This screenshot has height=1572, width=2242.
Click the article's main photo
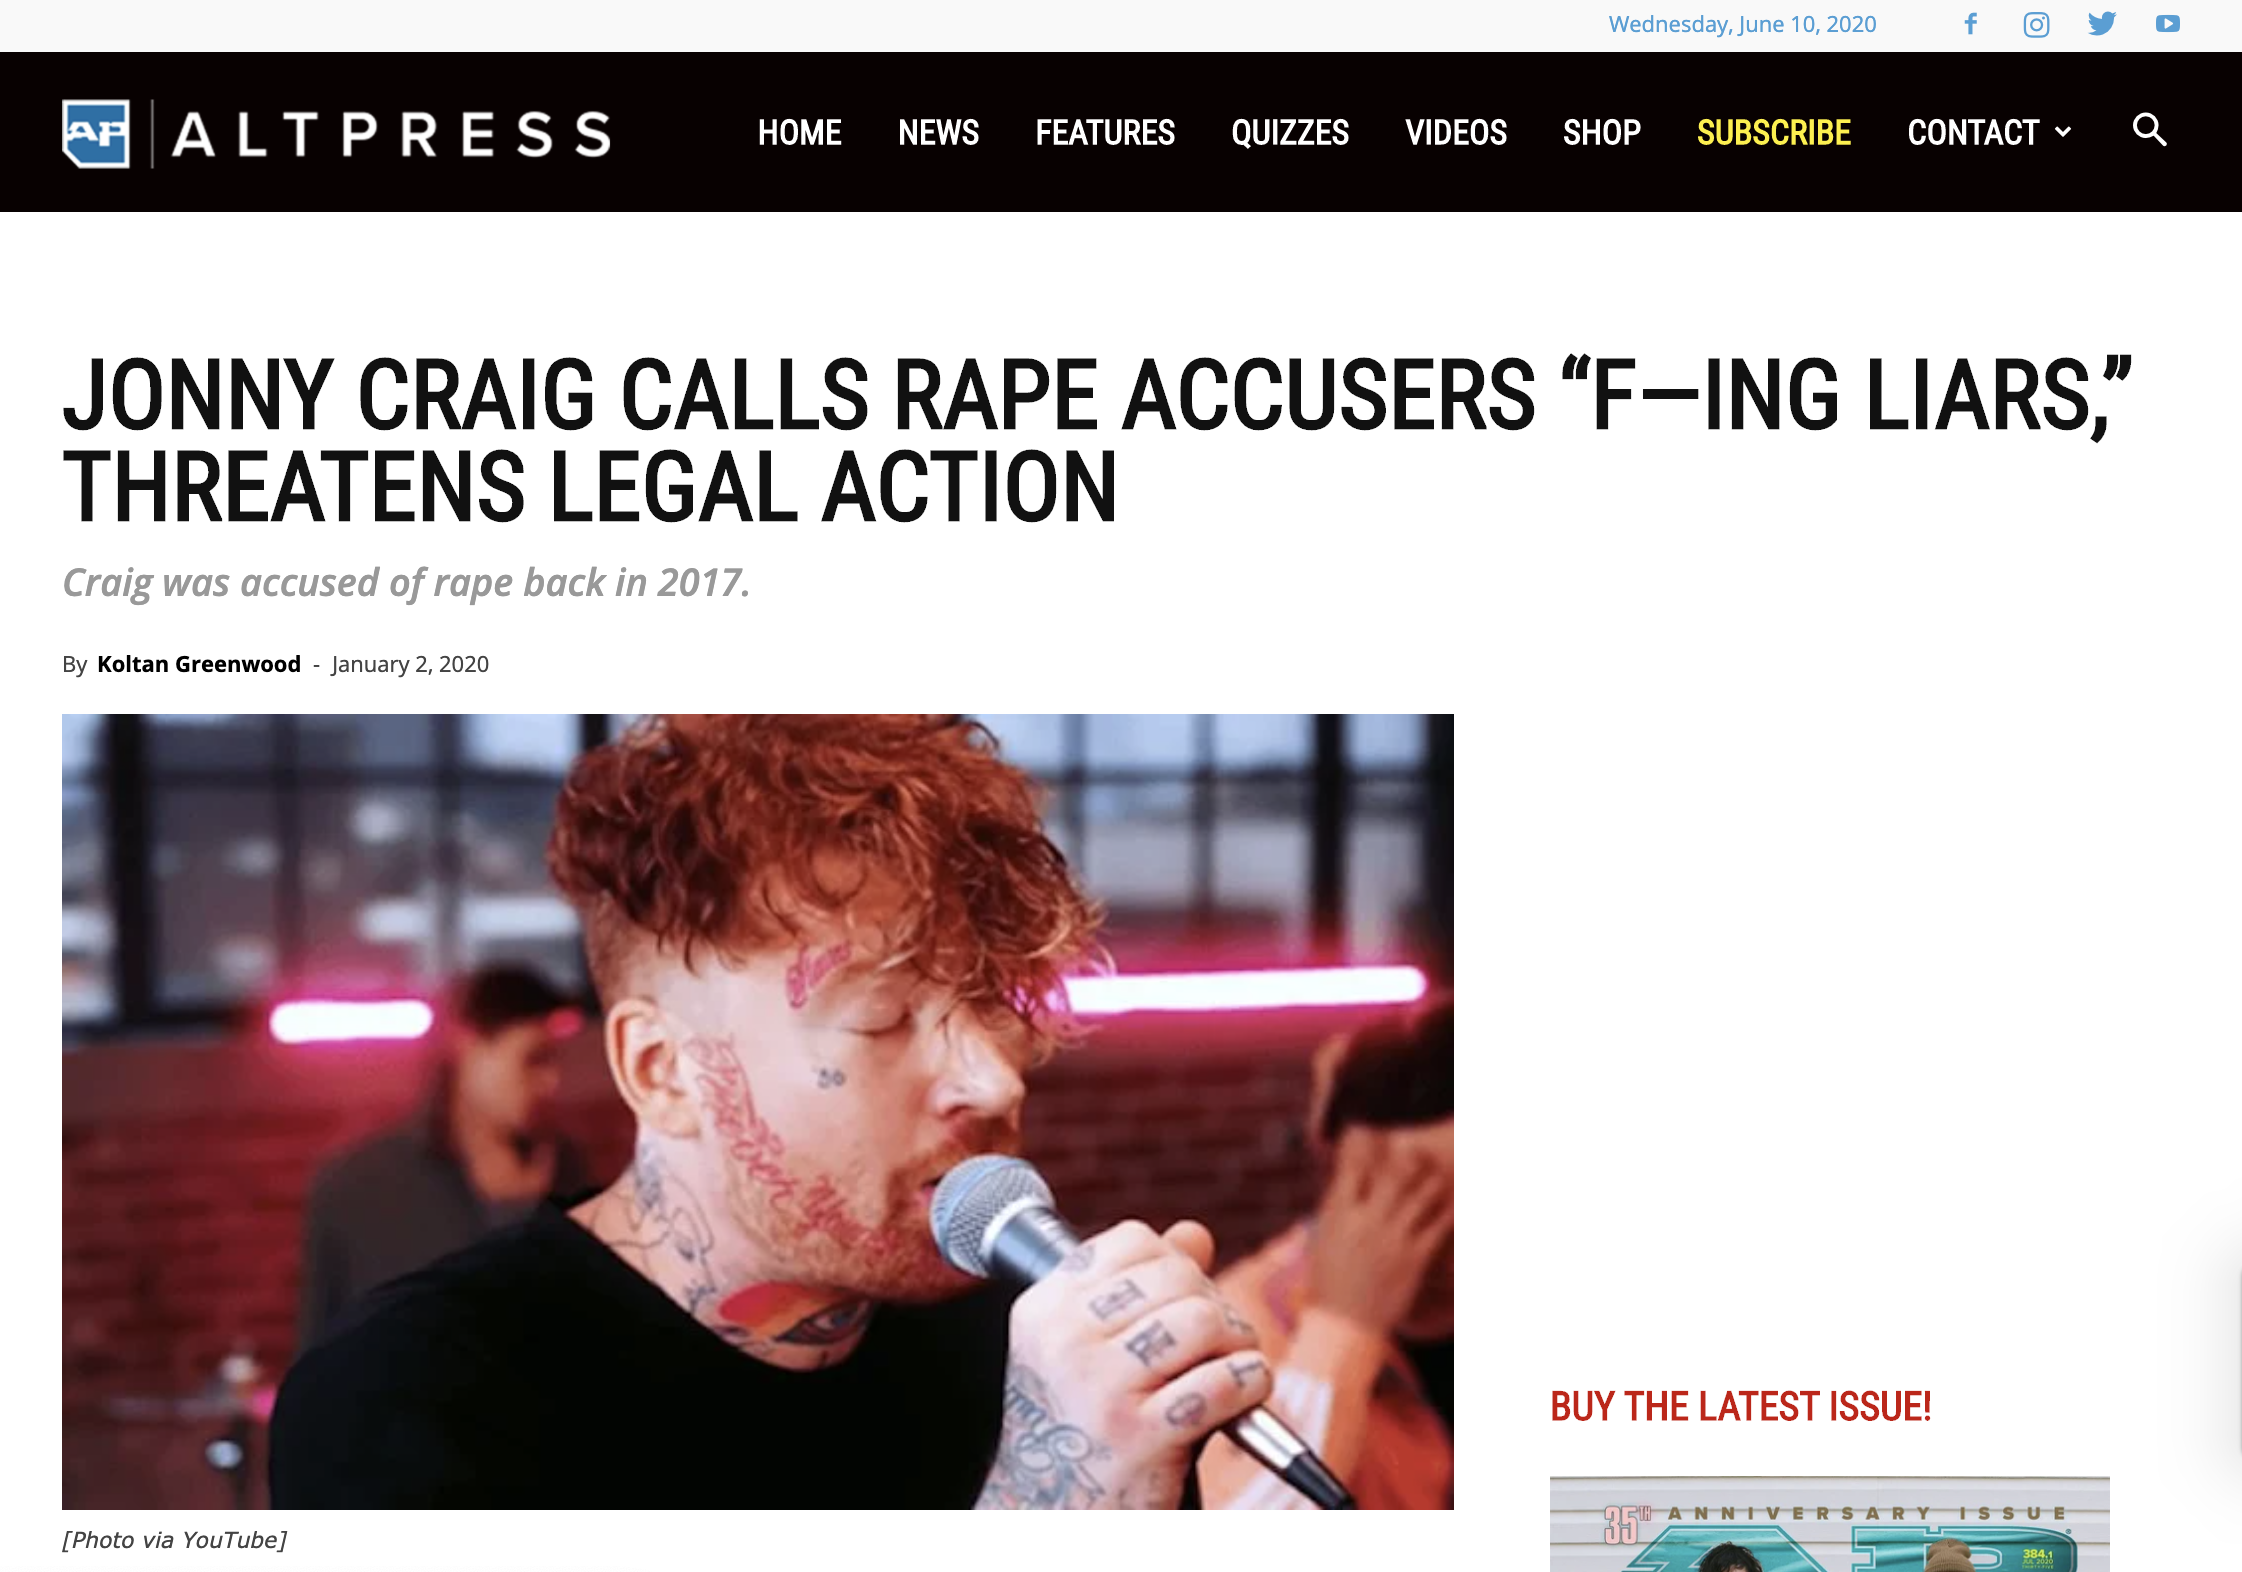(x=758, y=1111)
